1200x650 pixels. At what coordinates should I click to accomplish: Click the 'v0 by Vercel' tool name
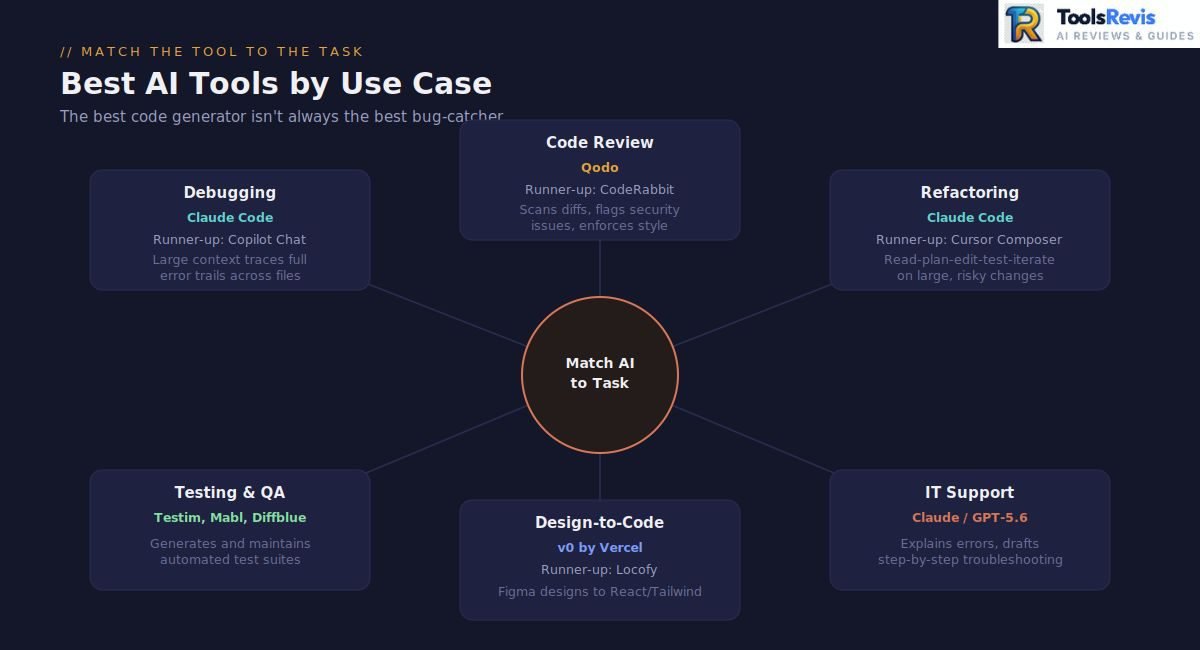600,548
